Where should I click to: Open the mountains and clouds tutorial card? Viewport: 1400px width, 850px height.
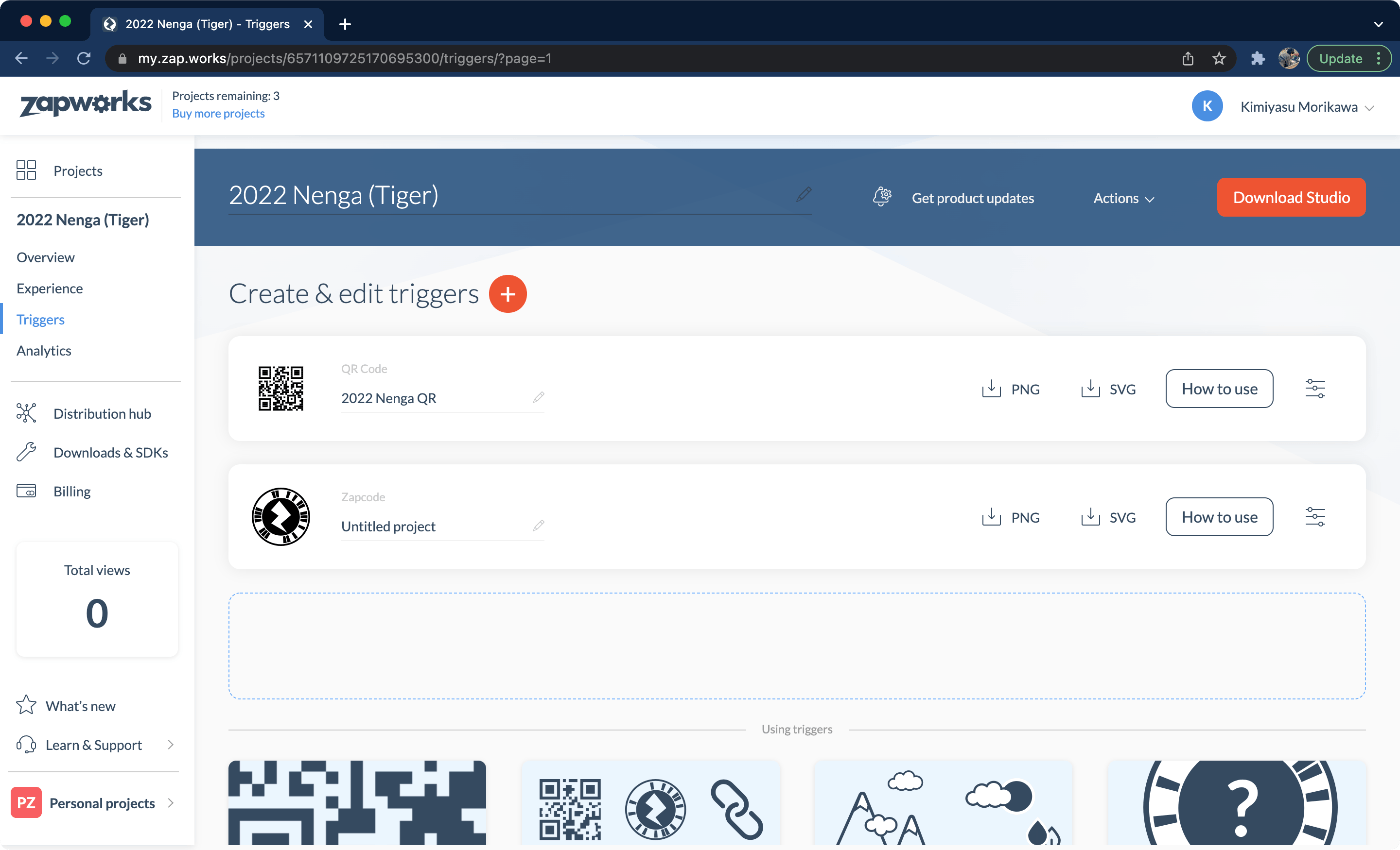point(943,803)
